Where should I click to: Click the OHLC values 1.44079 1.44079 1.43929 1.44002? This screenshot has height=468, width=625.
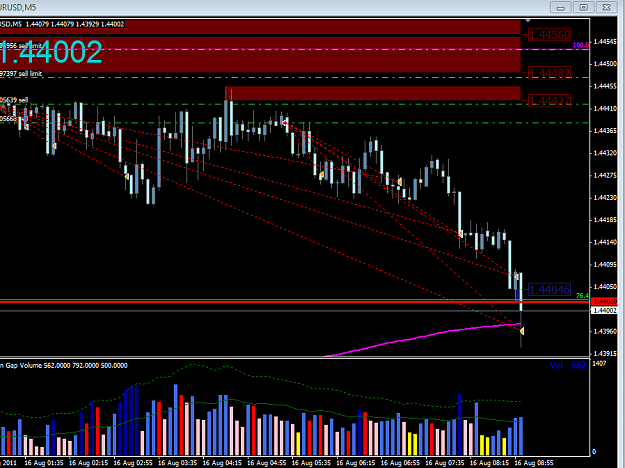pyautogui.click(x=75, y=24)
